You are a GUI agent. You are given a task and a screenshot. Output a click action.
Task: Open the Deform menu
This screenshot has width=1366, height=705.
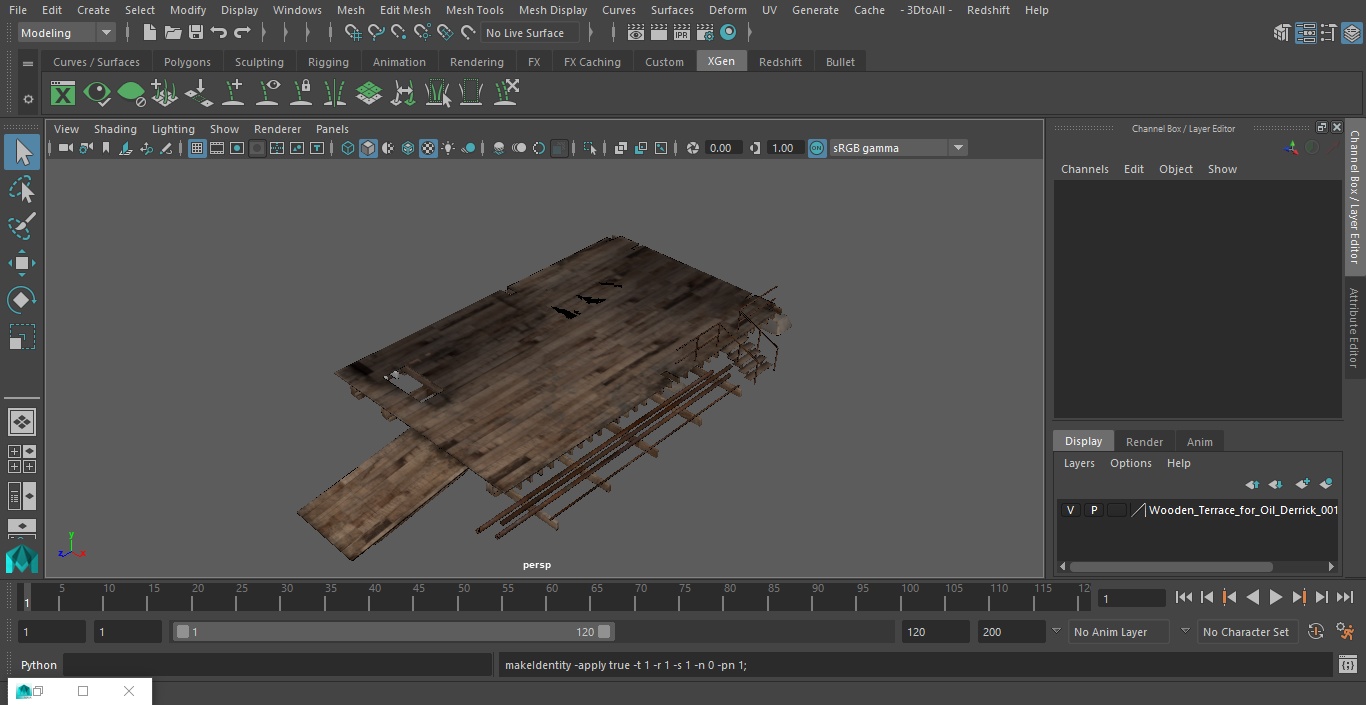pos(727,10)
